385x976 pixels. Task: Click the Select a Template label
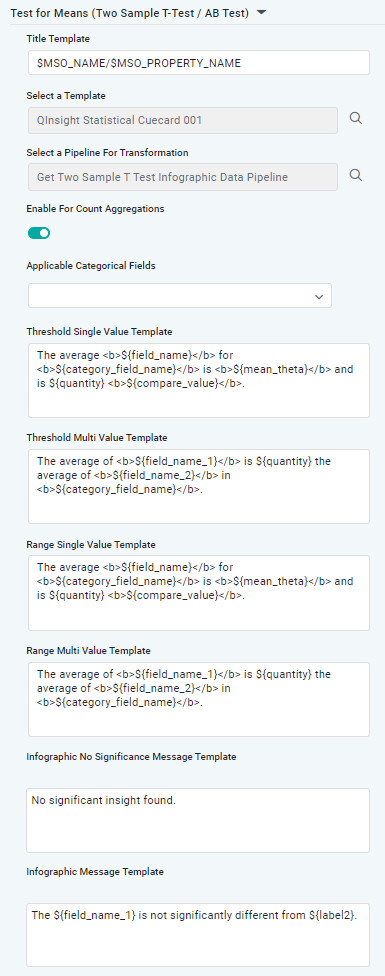coord(66,96)
